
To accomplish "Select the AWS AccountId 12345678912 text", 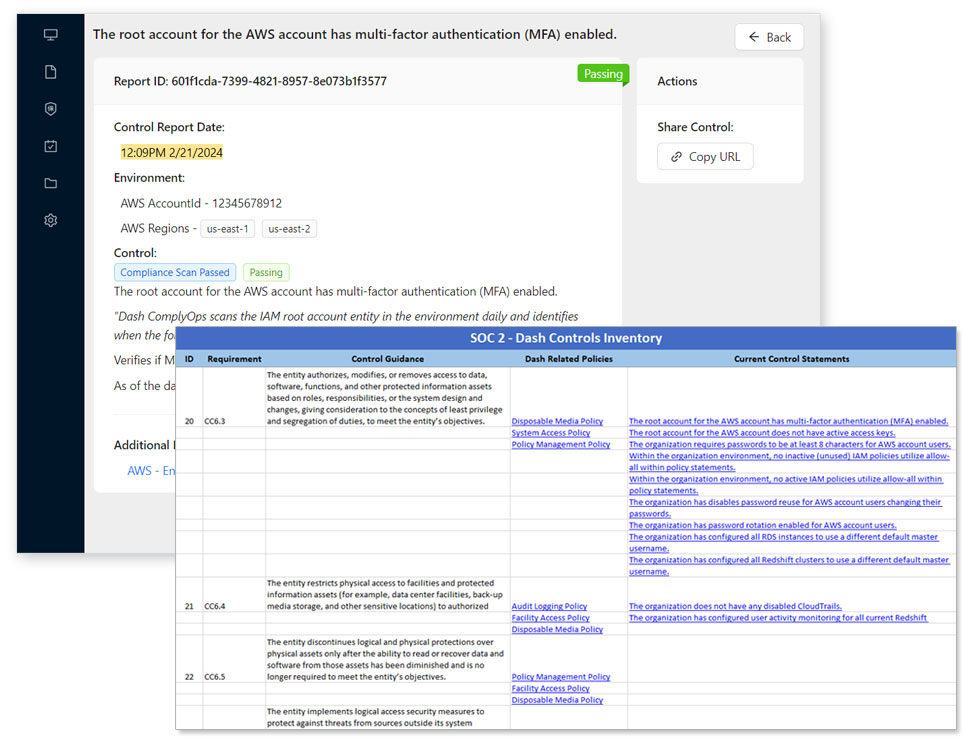I will pos(201,203).
